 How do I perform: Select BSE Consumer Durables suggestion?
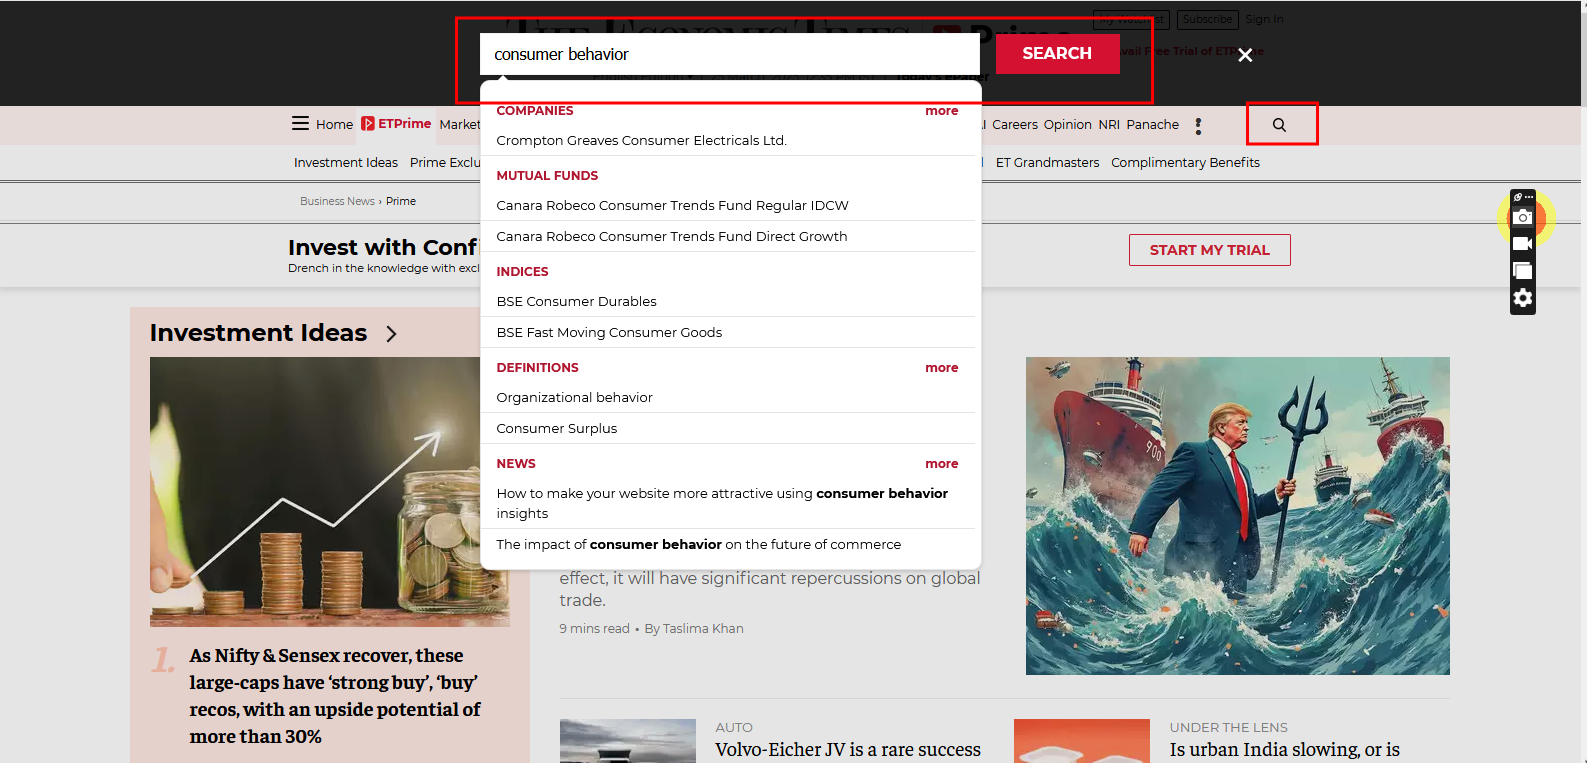[576, 302]
